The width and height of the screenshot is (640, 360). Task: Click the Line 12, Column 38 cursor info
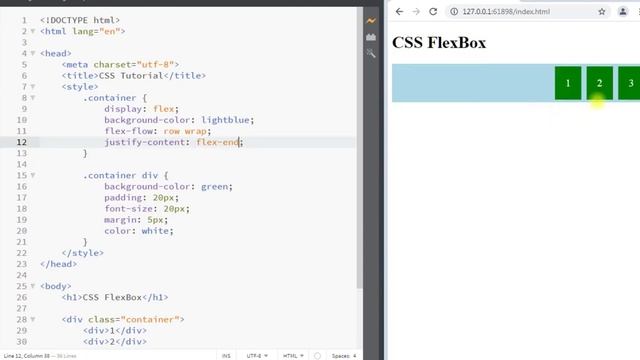point(27,356)
